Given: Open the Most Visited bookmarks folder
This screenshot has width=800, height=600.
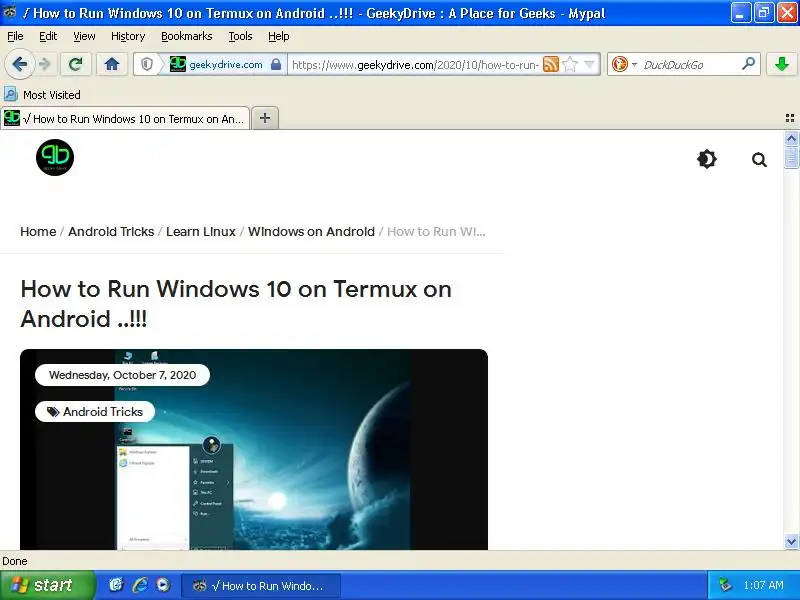Looking at the screenshot, I should pos(42,95).
